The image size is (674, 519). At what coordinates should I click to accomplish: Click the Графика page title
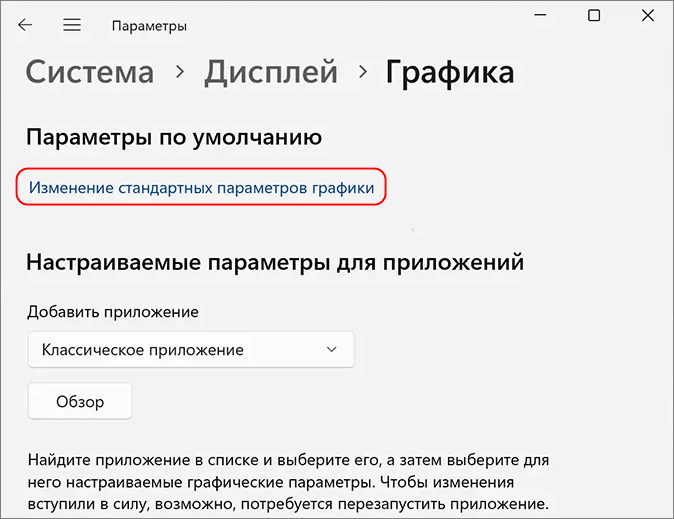tap(450, 72)
